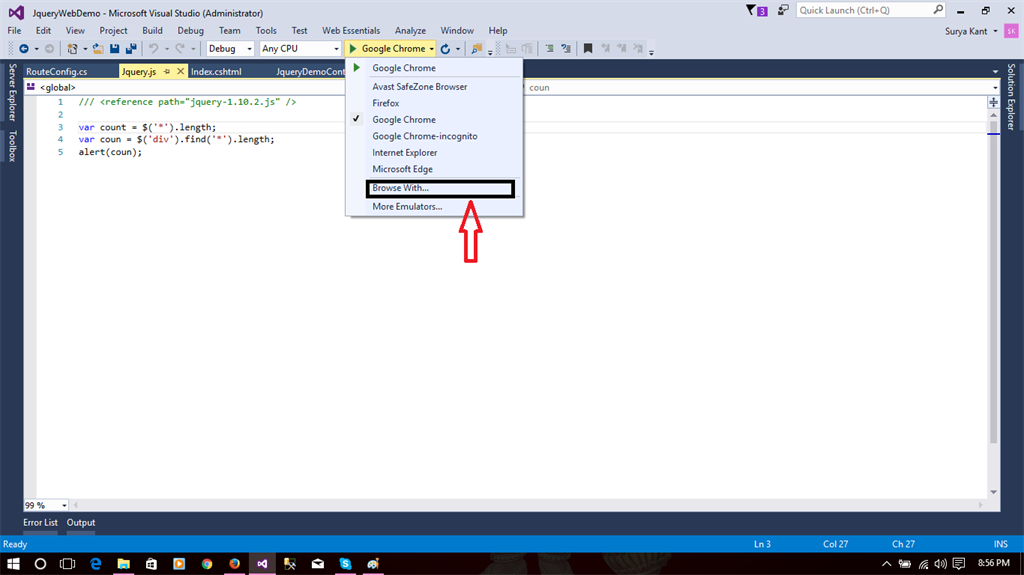Open the Debug configuration dropdown

point(230,48)
